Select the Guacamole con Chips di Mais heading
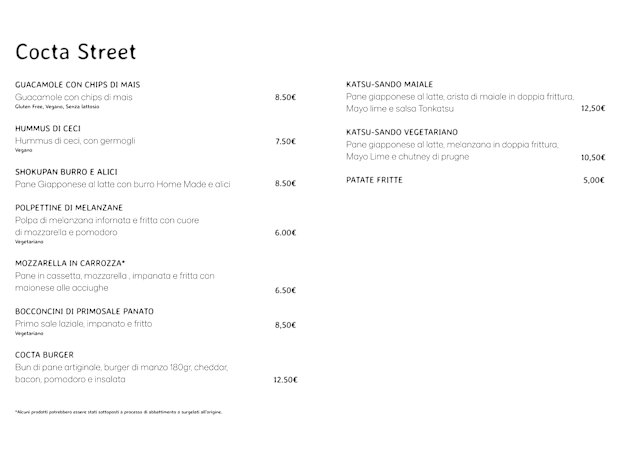This screenshot has width=640, height=453. [x=77, y=83]
